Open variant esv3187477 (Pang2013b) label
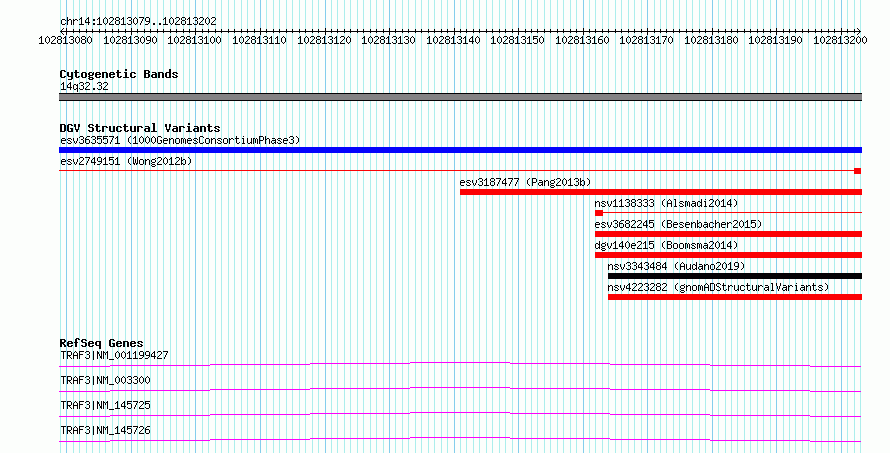 tap(525, 182)
